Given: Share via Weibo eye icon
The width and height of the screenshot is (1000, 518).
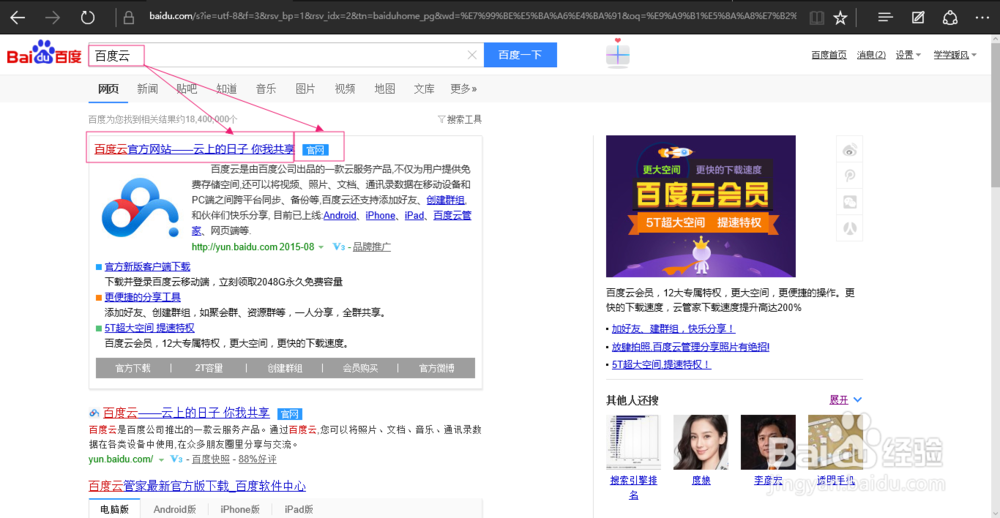Looking at the screenshot, I should 849,150.
